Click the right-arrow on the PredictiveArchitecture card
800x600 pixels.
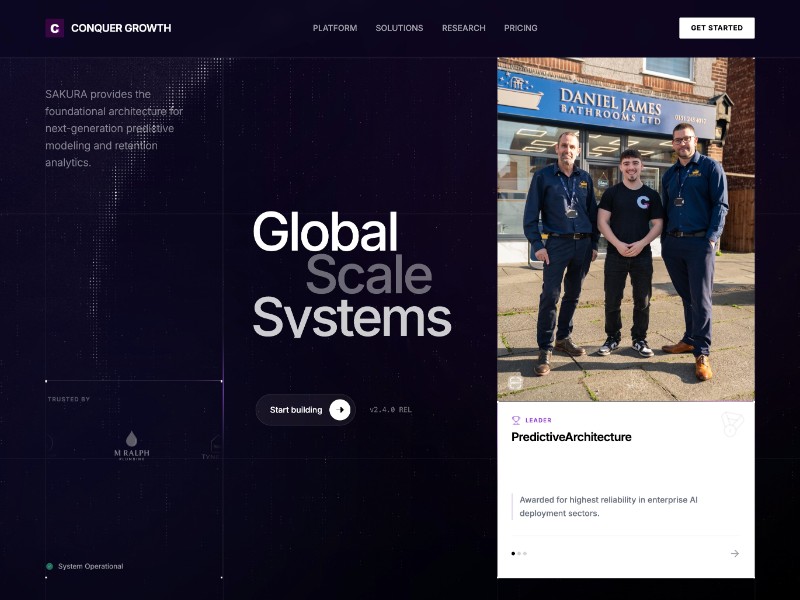(x=734, y=553)
